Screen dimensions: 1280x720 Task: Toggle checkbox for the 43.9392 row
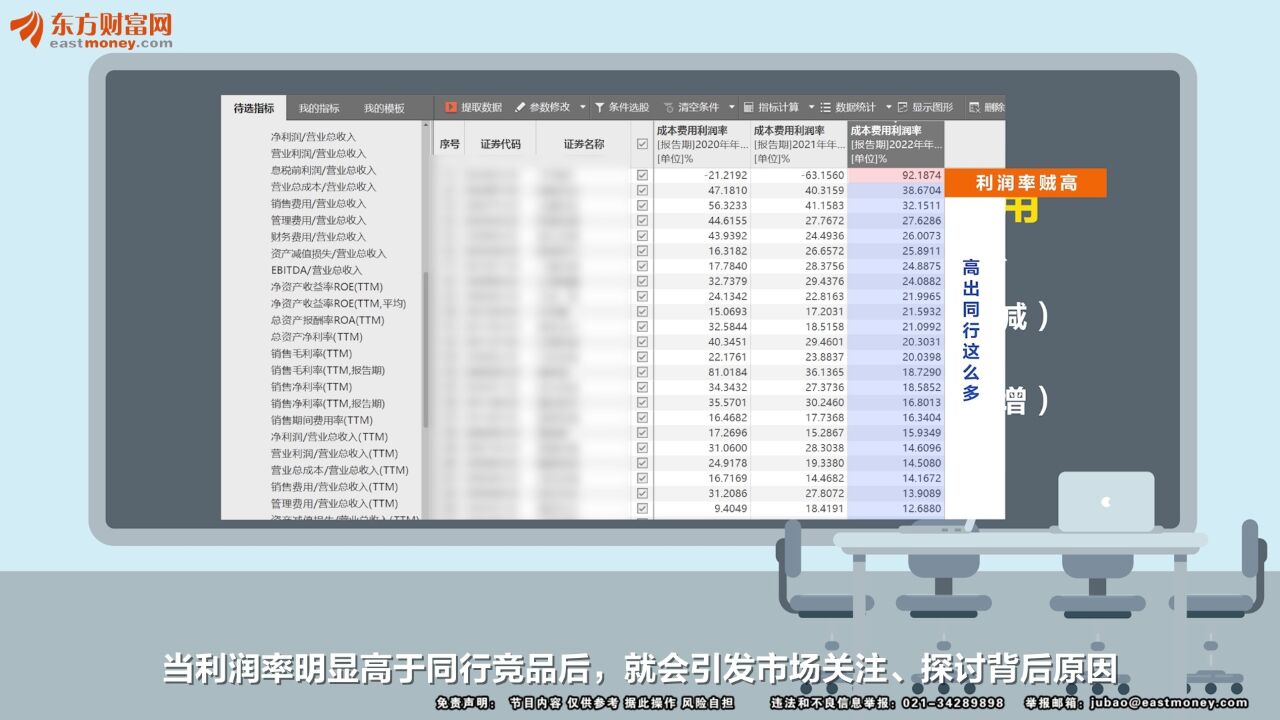click(x=642, y=236)
